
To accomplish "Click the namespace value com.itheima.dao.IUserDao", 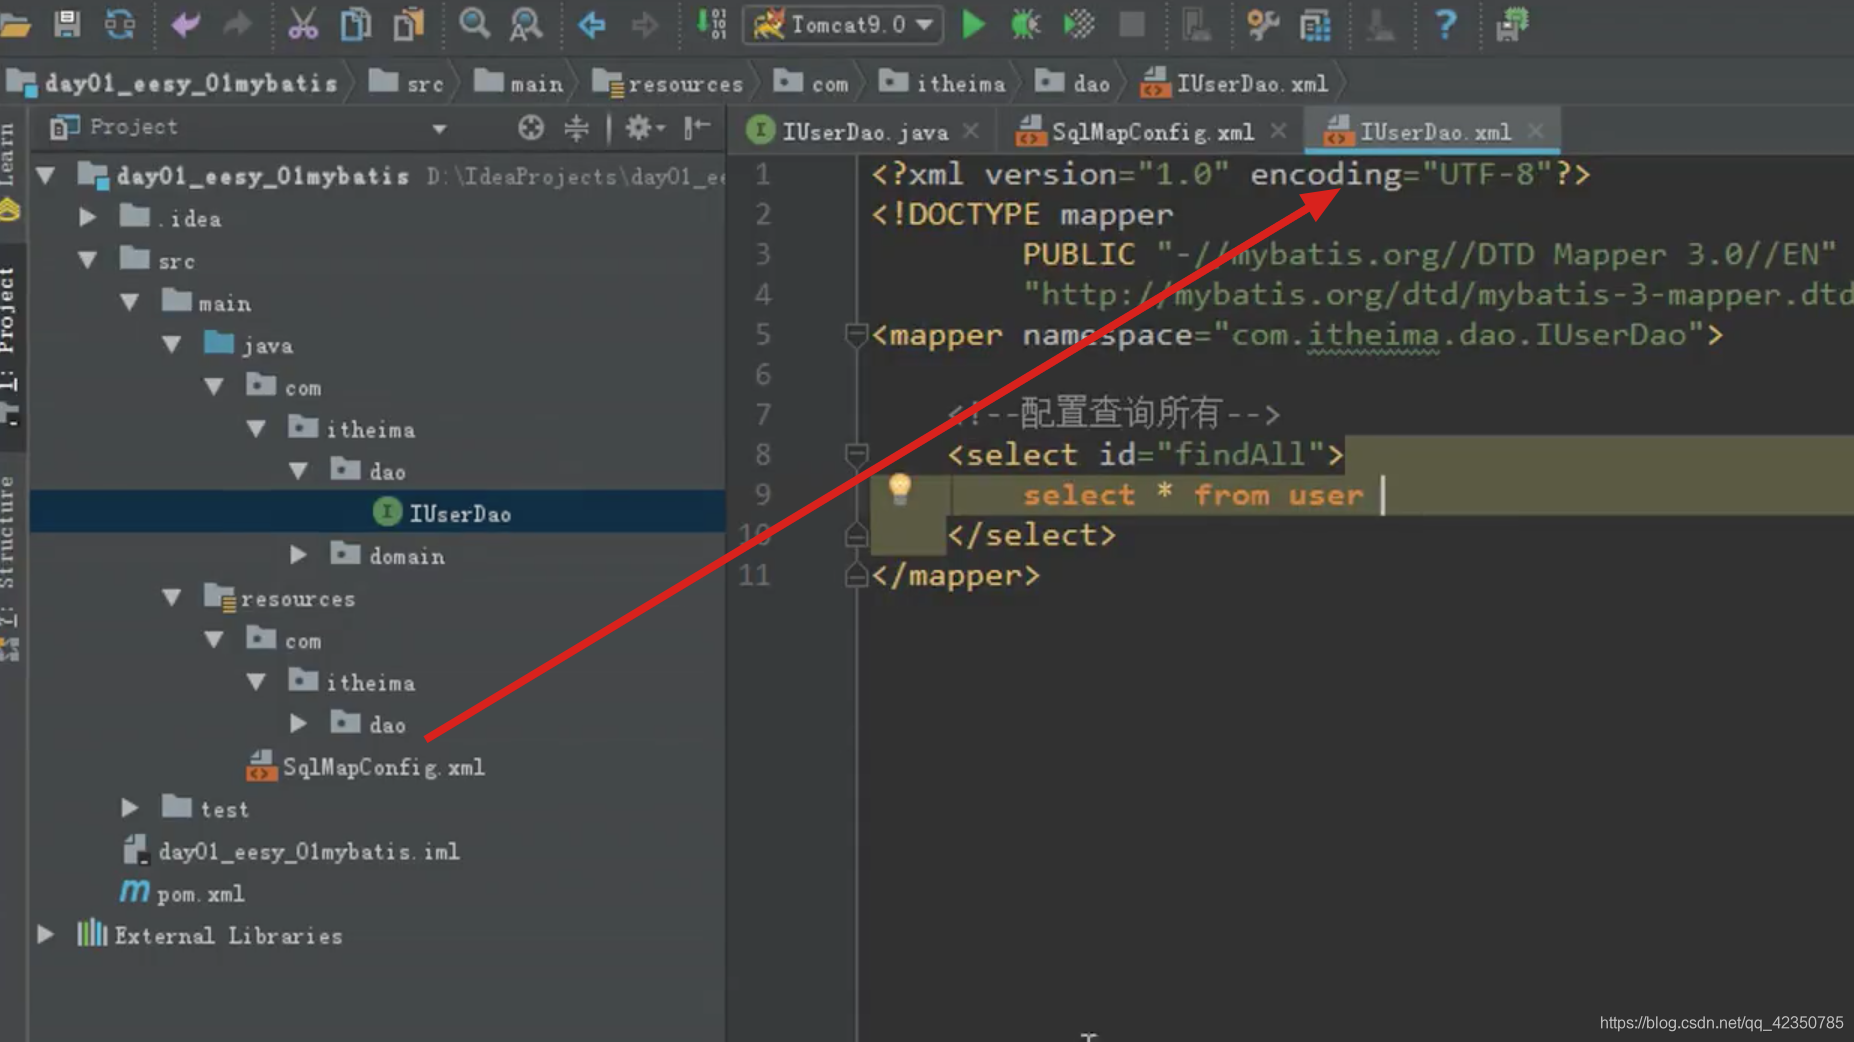I will (1459, 335).
